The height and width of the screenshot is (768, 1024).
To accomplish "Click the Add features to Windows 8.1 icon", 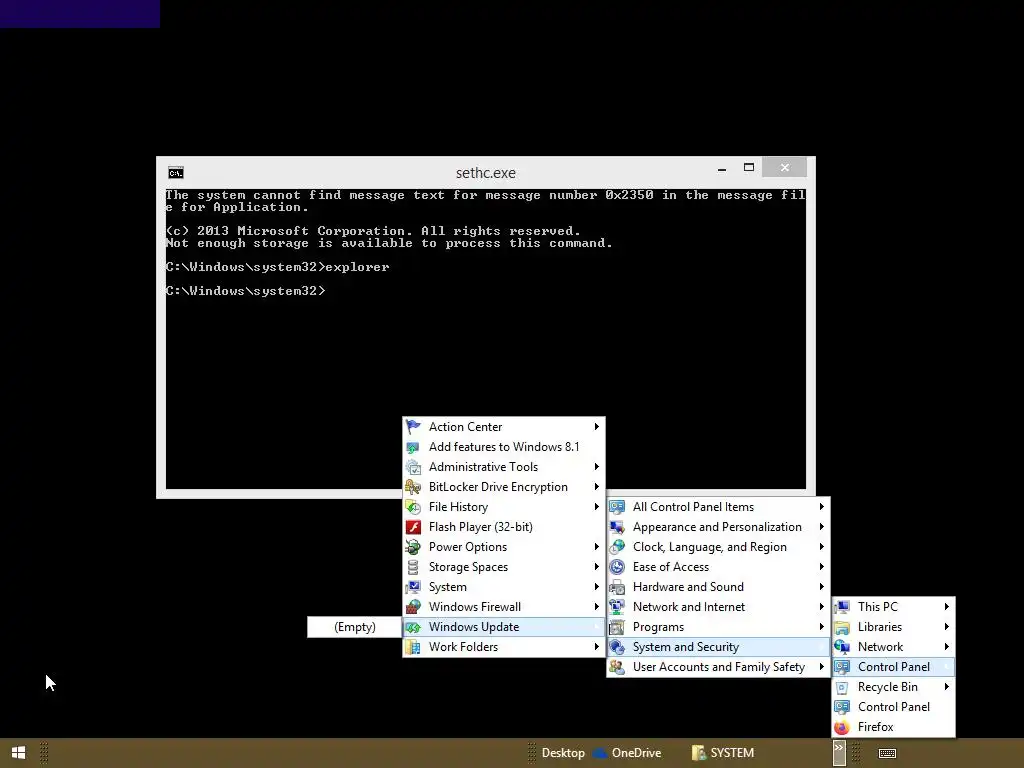I will tap(413, 447).
